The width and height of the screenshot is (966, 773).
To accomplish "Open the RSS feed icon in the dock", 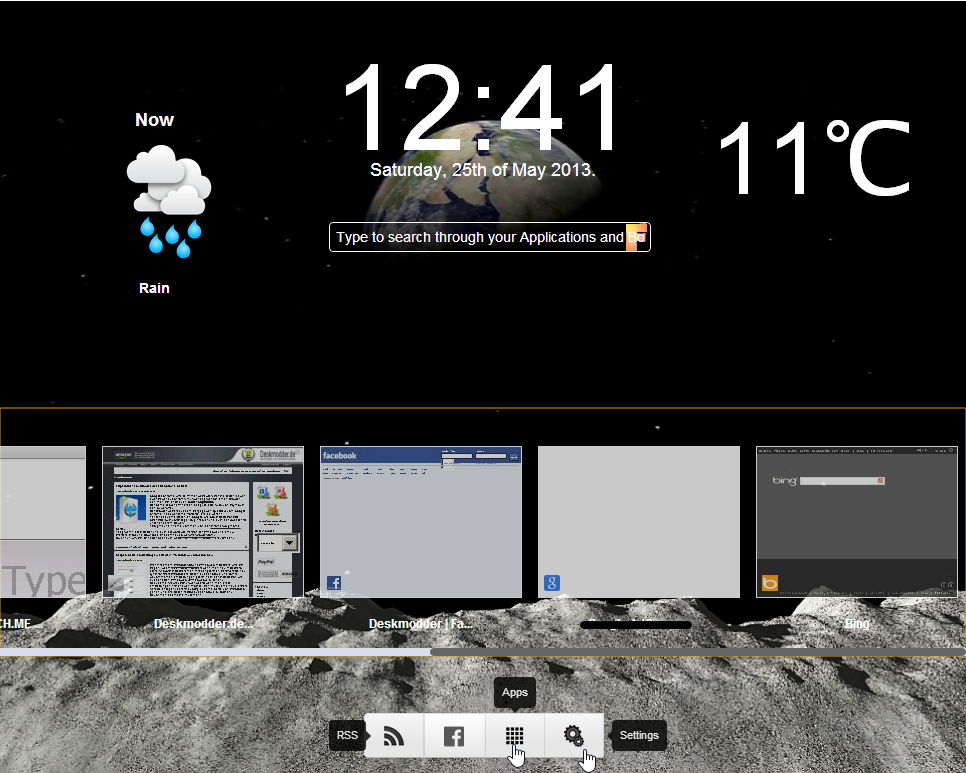I will (394, 735).
